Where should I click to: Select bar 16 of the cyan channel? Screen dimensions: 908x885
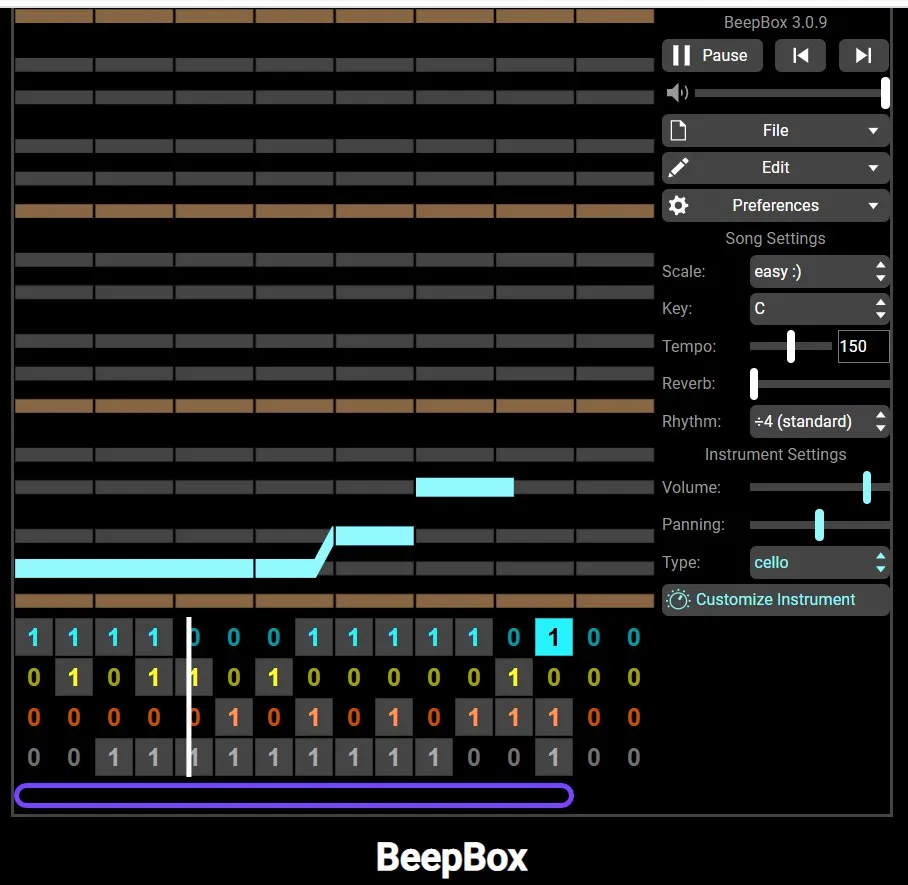click(634, 637)
